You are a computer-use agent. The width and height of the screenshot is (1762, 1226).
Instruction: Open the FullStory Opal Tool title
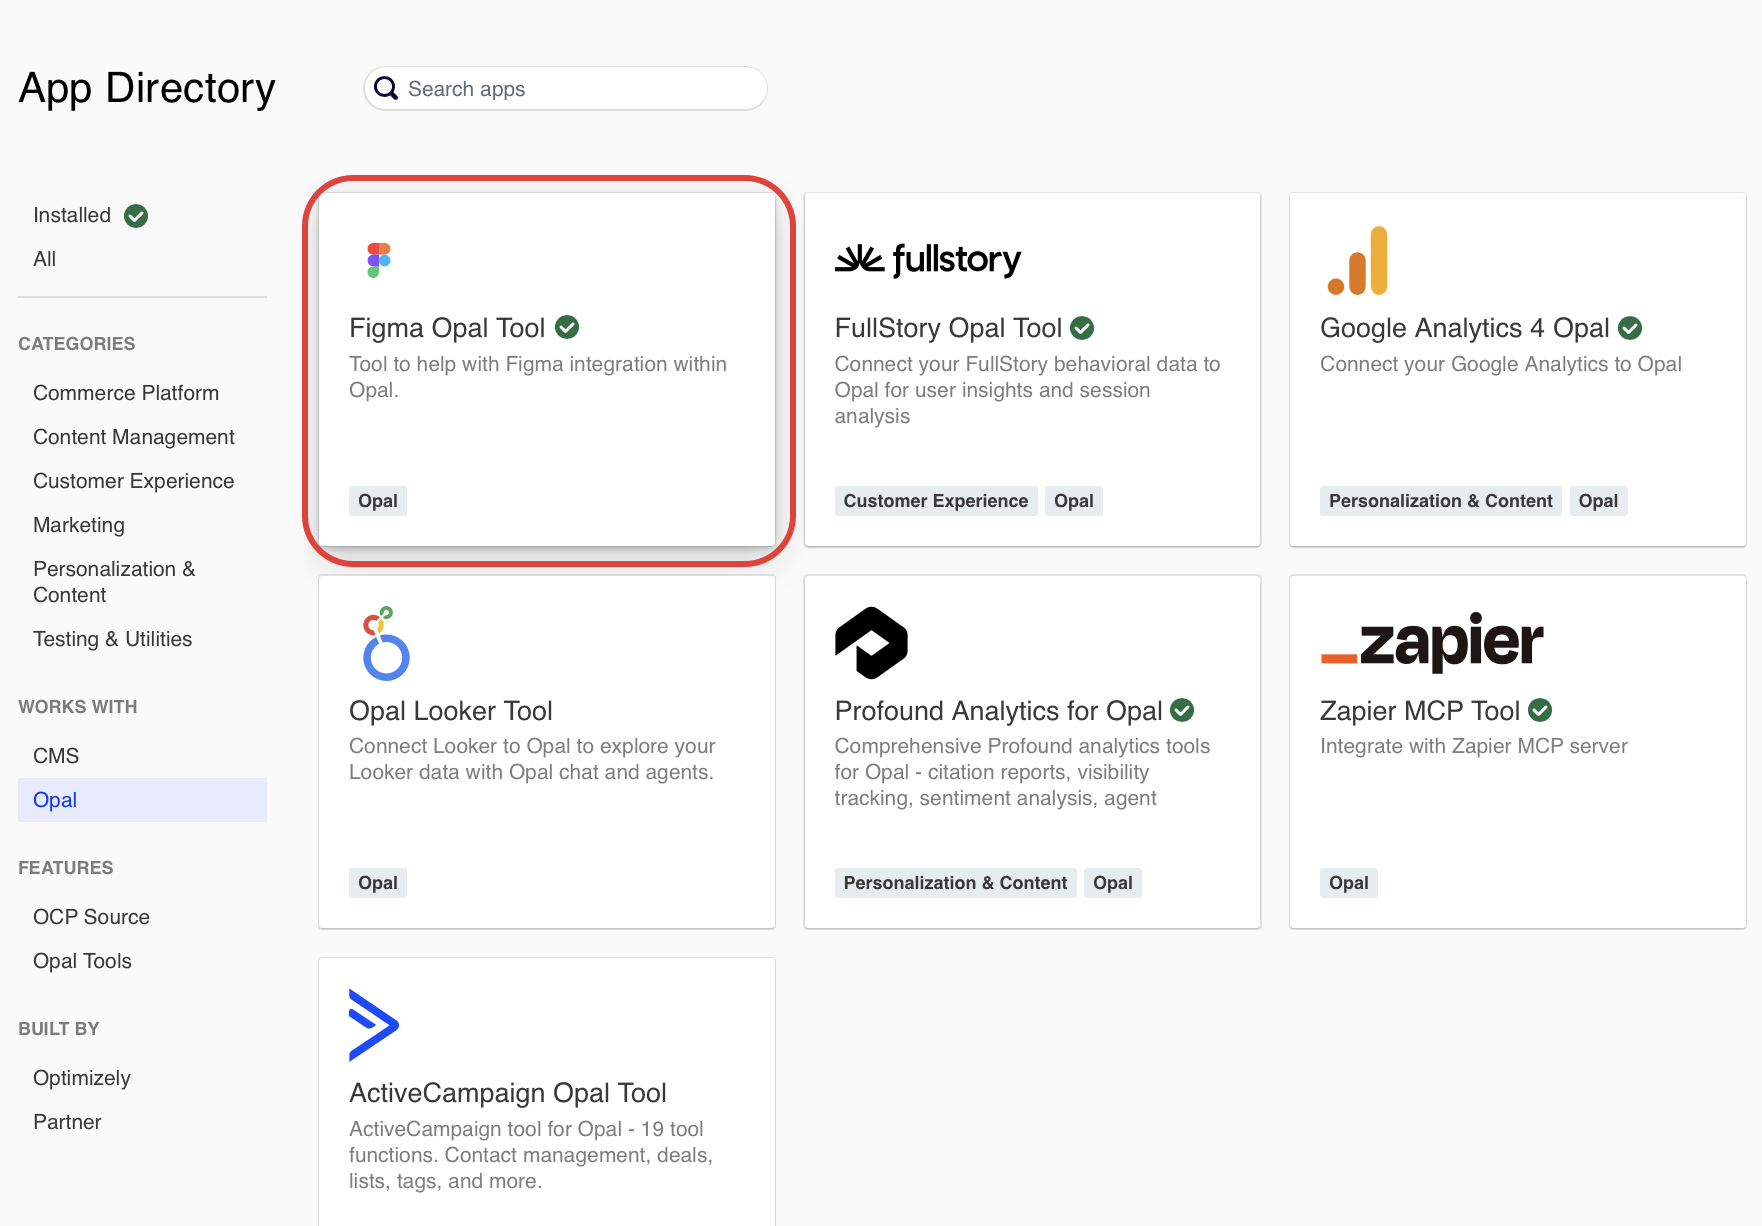[x=948, y=328]
